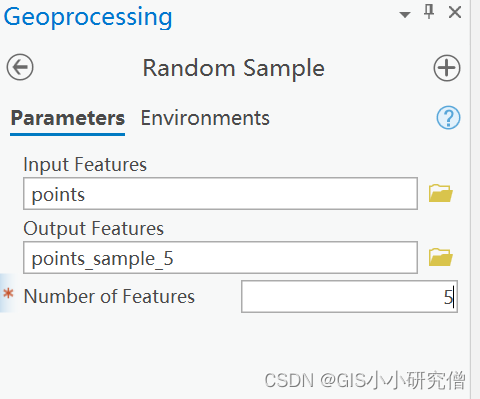
Task: Click the Output Features label
Action: 94,229
